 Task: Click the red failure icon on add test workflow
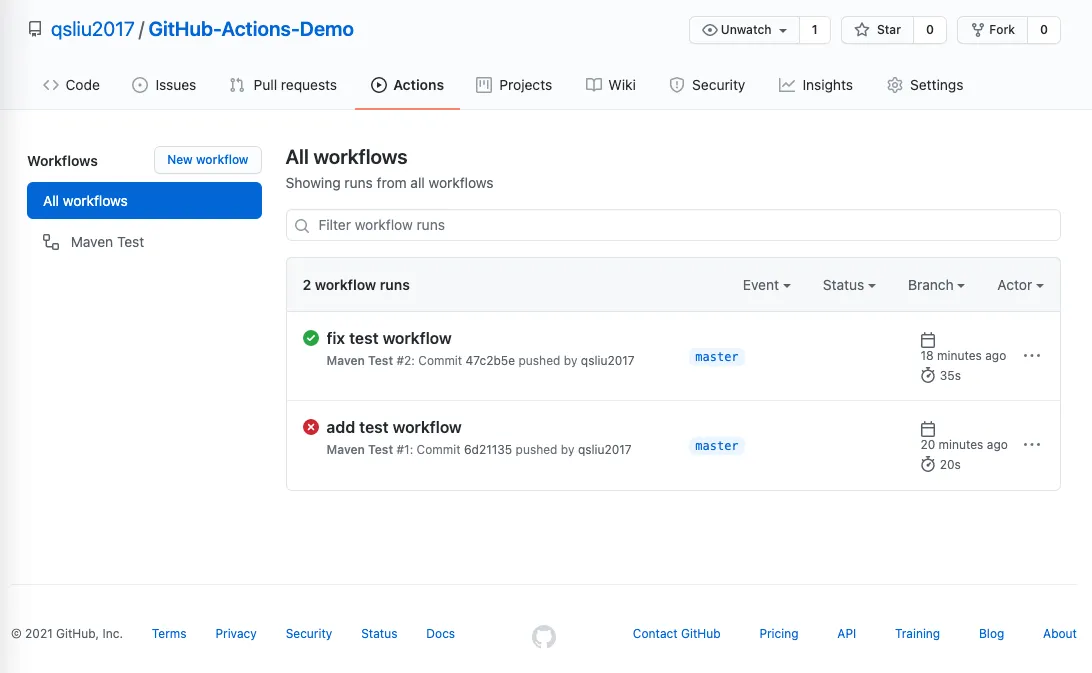(310, 427)
